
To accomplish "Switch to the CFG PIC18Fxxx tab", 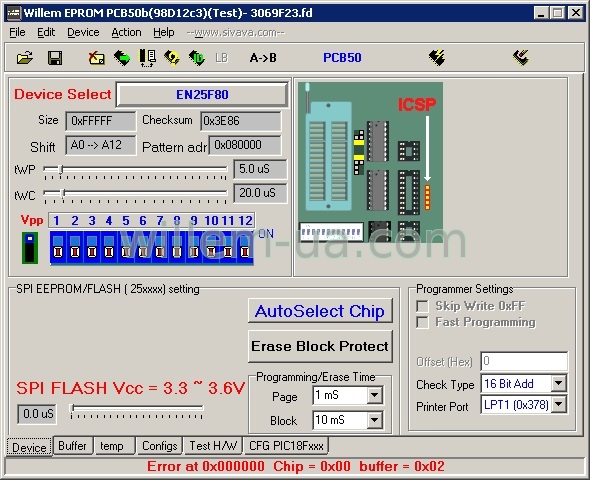I will pyautogui.click(x=286, y=446).
